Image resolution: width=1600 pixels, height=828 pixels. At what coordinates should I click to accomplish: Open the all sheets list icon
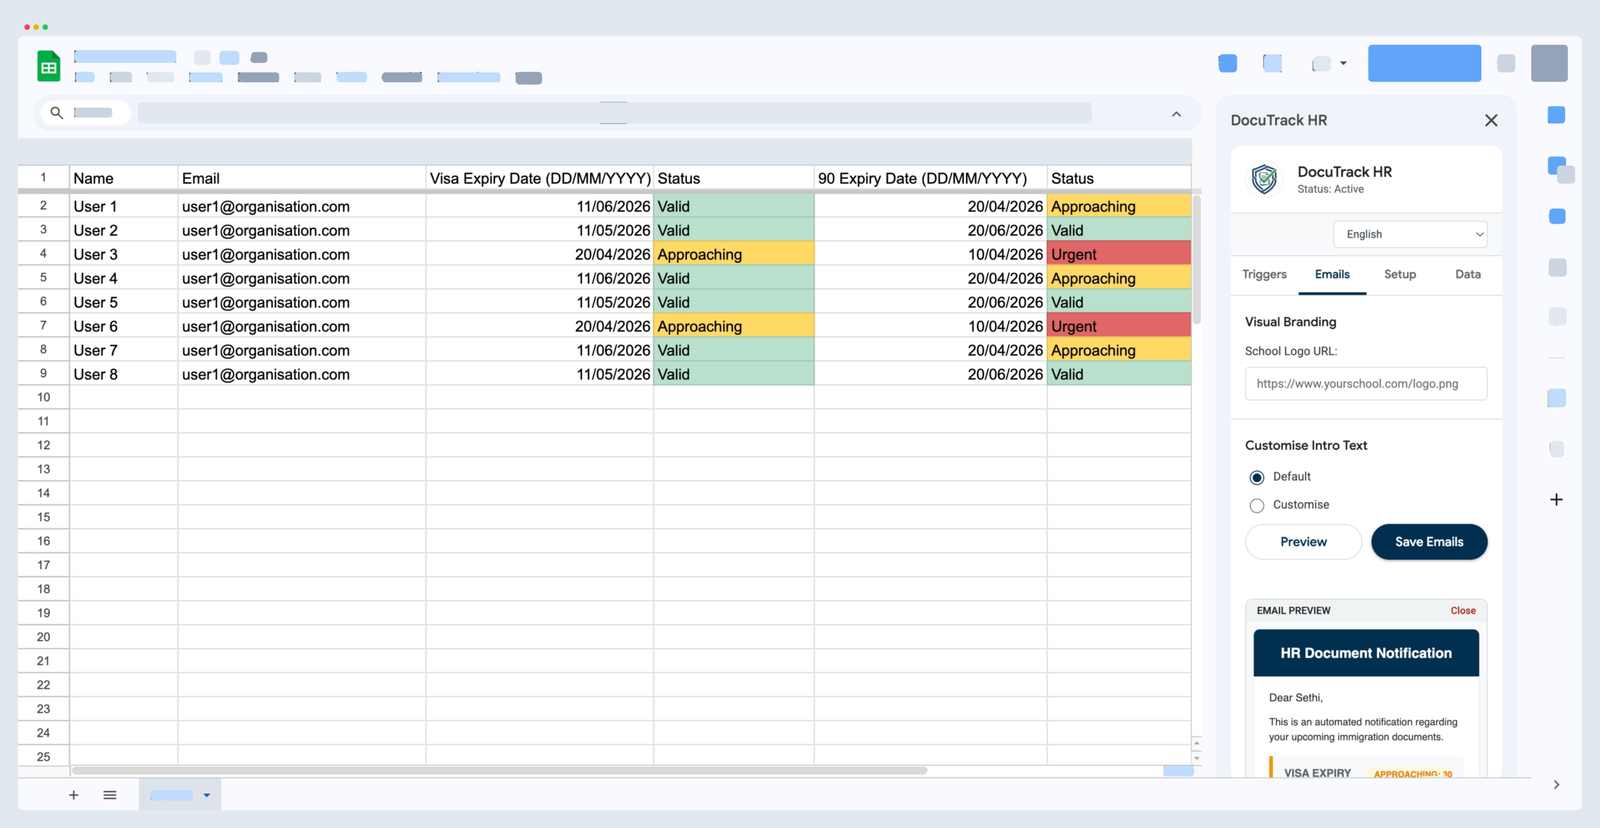pyautogui.click(x=110, y=795)
